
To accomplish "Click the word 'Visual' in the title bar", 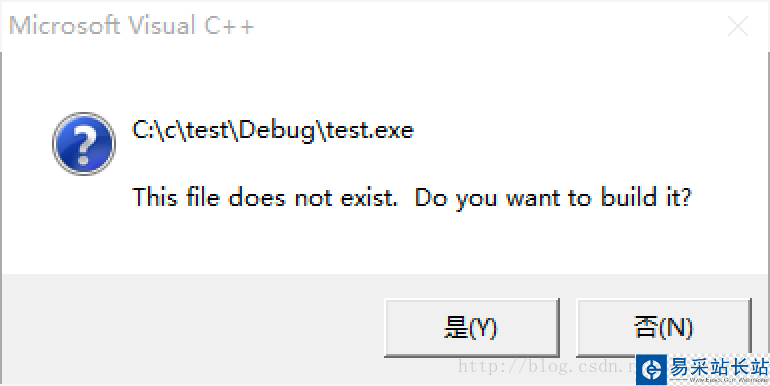I will coord(163,26).
